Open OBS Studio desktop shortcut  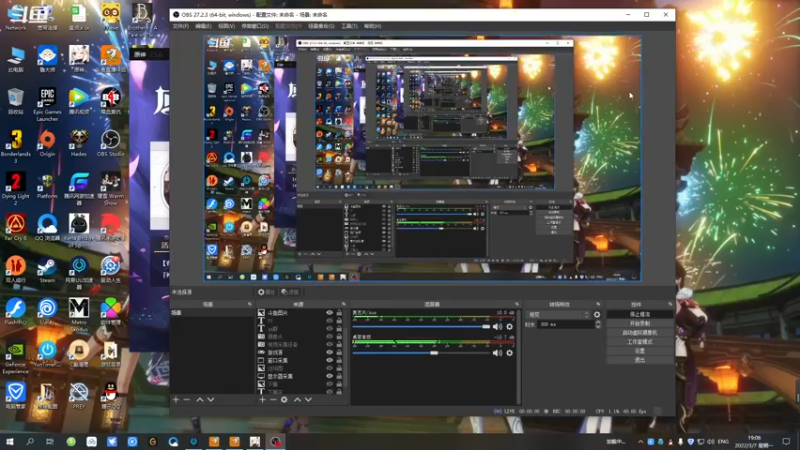(110, 143)
